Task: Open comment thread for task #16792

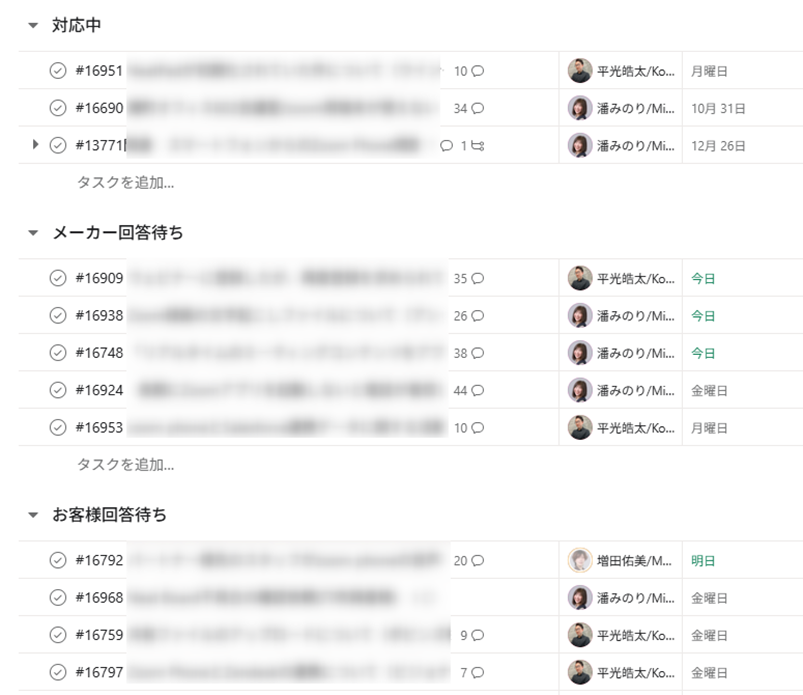Action: click(x=477, y=561)
